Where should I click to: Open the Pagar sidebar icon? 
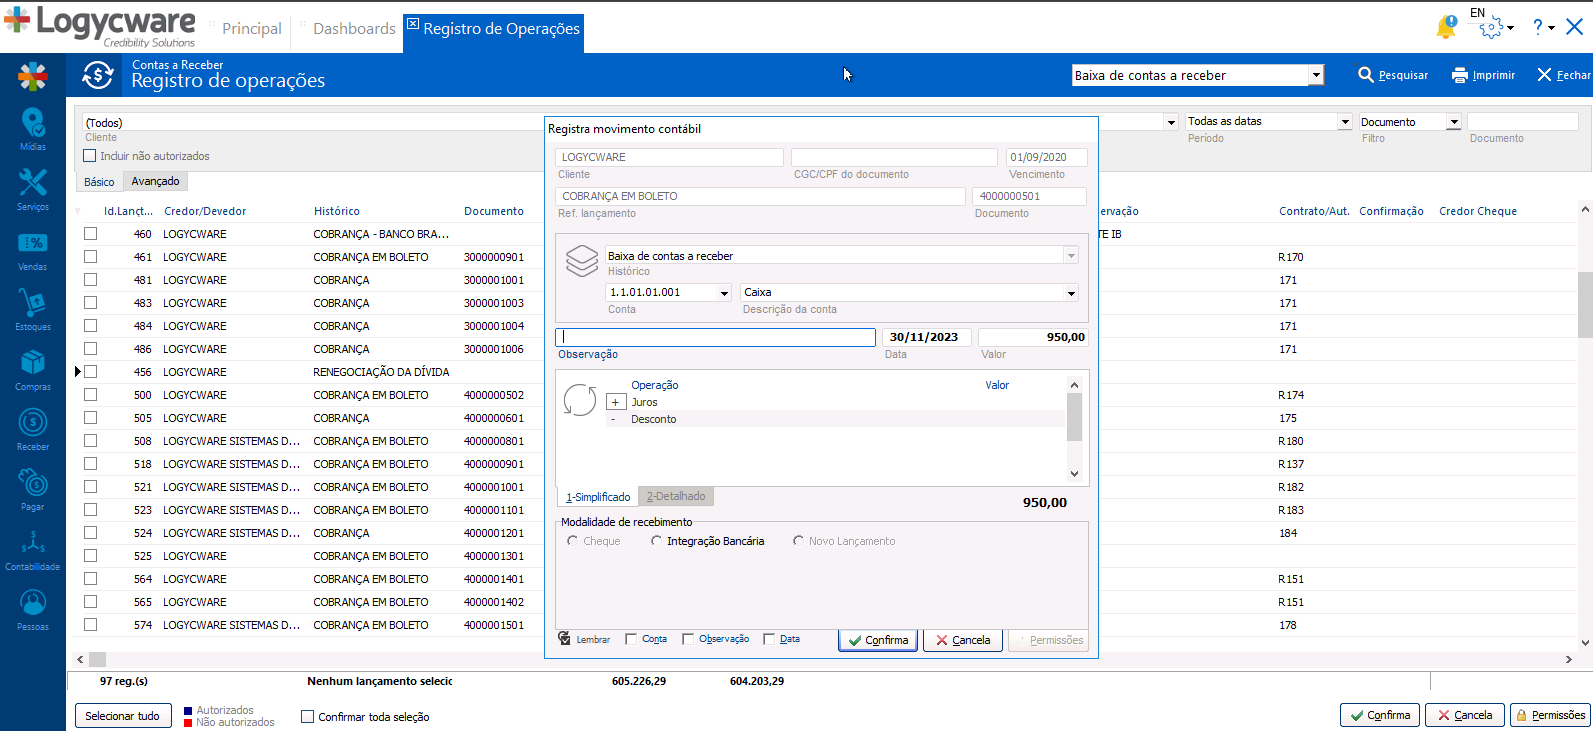tap(33, 489)
